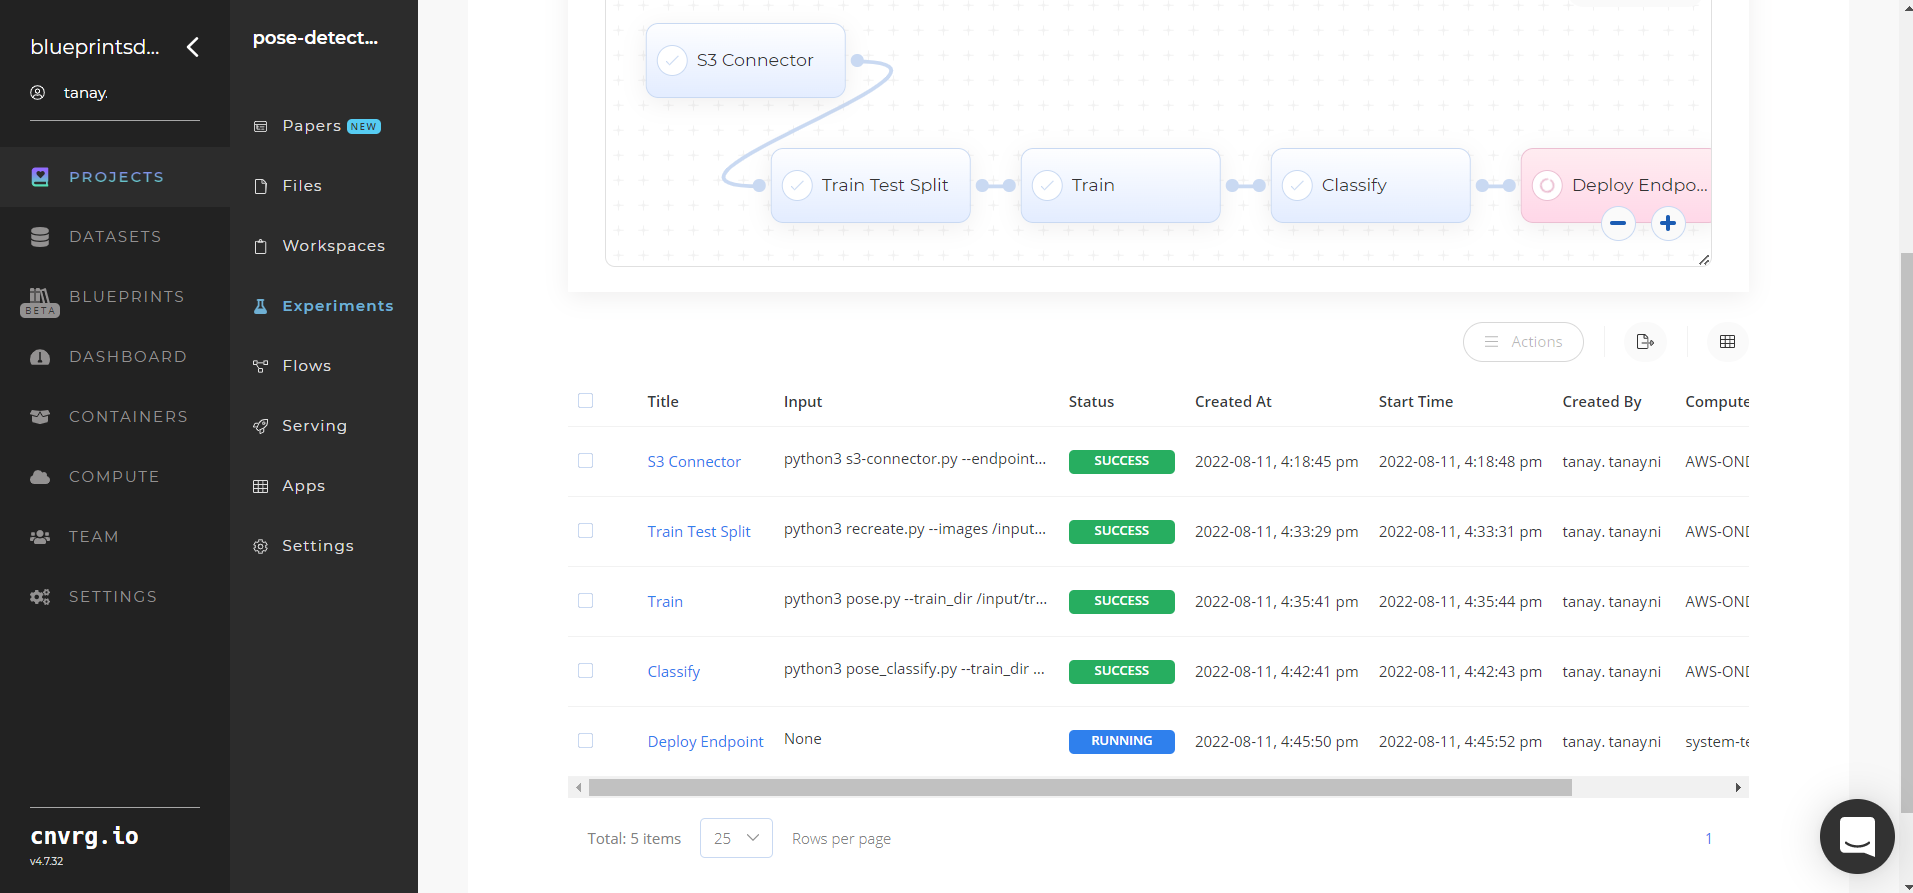Click the horizontal table scrollbar thumb

[1080, 788]
